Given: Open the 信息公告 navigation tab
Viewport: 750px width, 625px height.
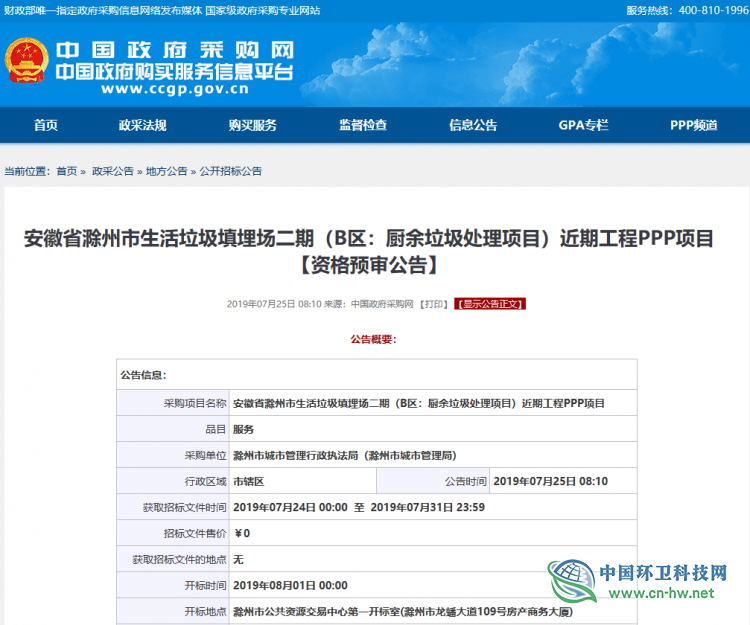Looking at the screenshot, I should point(473,125).
